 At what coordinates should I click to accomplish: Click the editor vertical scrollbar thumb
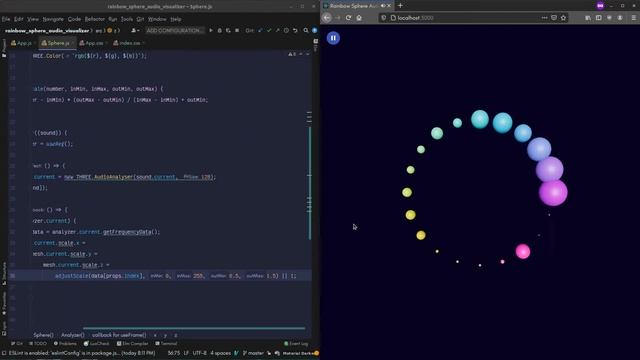click(x=310, y=183)
